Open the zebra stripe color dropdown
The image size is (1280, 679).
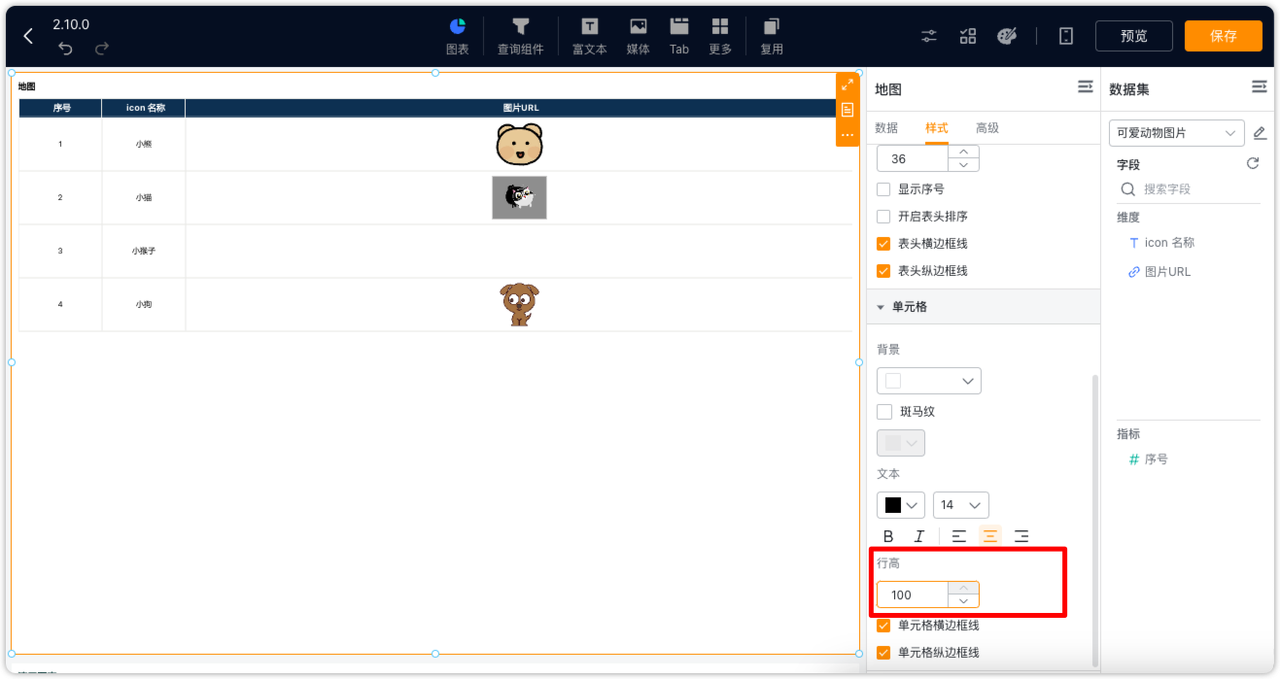[901, 443]
